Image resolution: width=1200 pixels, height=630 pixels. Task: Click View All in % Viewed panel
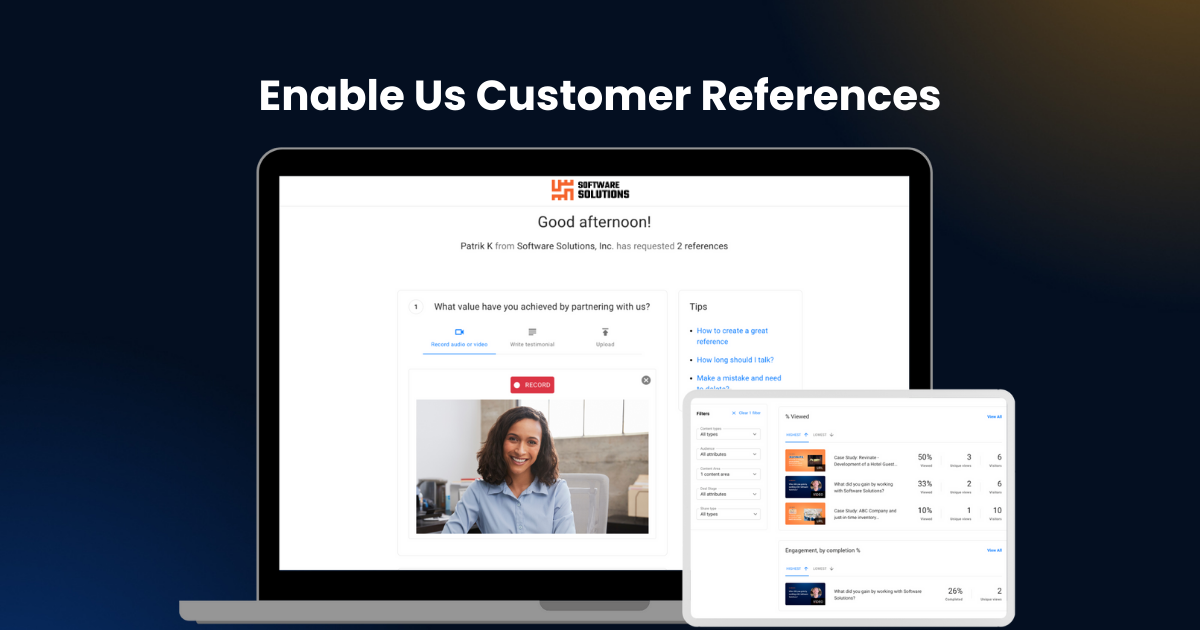pos(994,416)
